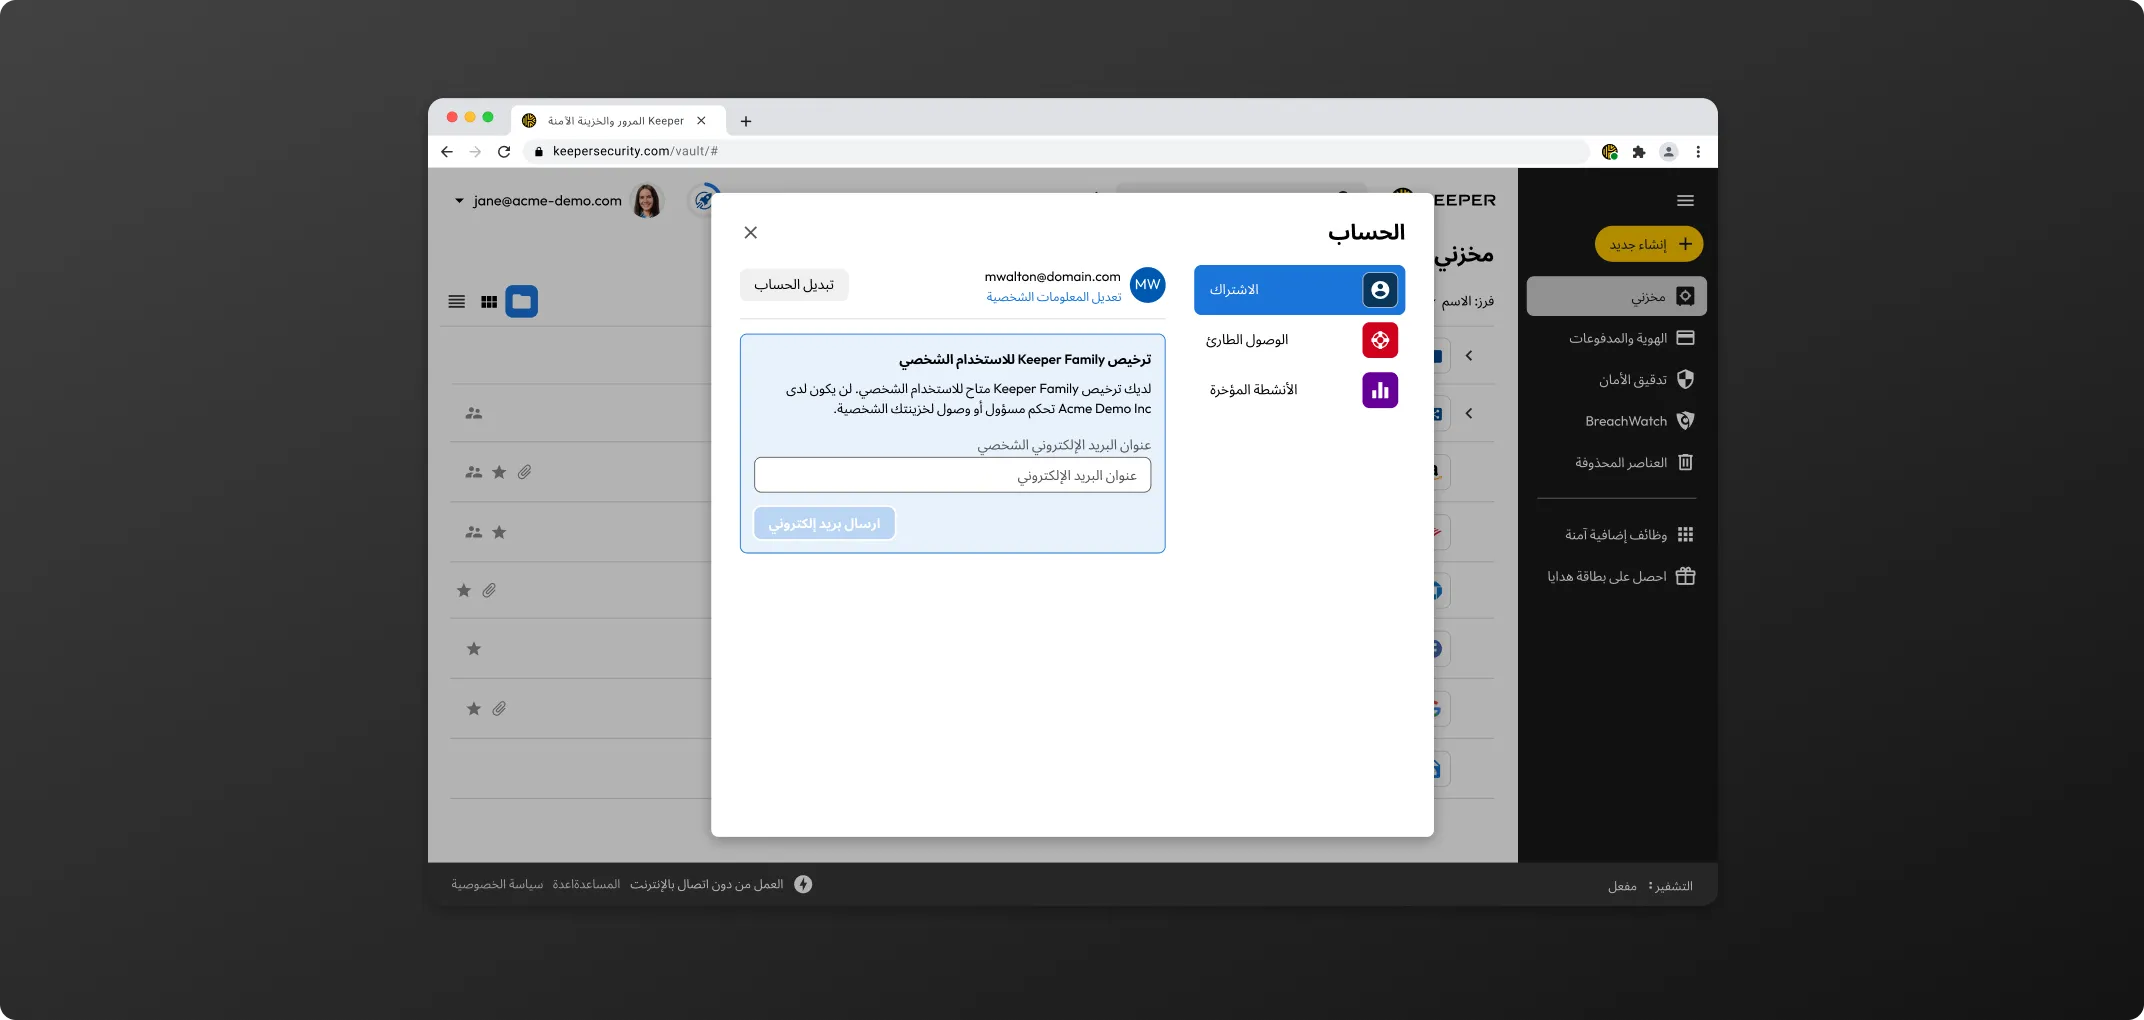This screenshot has width=2144, height=1020.
Task: Switch to list view layout
Action: tap(457, 302)
